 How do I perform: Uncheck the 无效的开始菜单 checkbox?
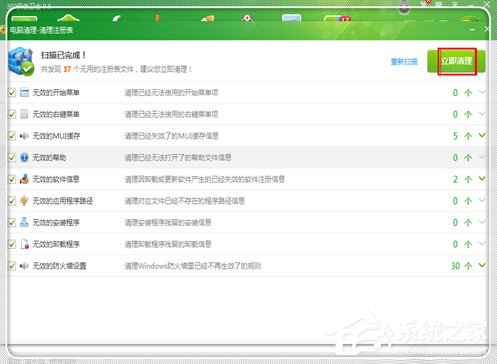point(12,92)
